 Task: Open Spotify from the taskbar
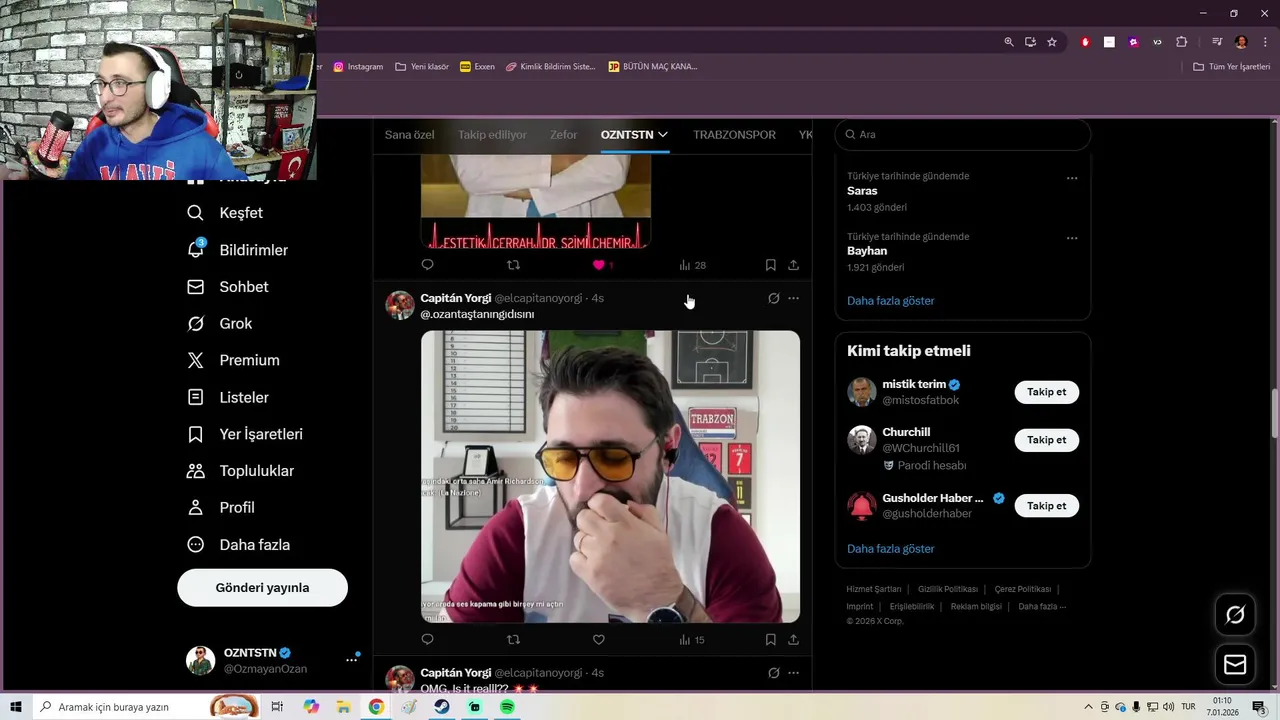coord(507,707)
